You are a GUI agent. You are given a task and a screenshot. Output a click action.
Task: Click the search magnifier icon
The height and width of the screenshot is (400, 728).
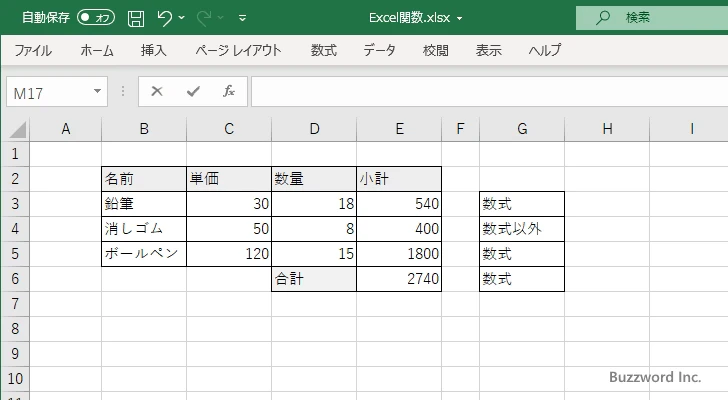pyautogui.click(x=603, y=18)
